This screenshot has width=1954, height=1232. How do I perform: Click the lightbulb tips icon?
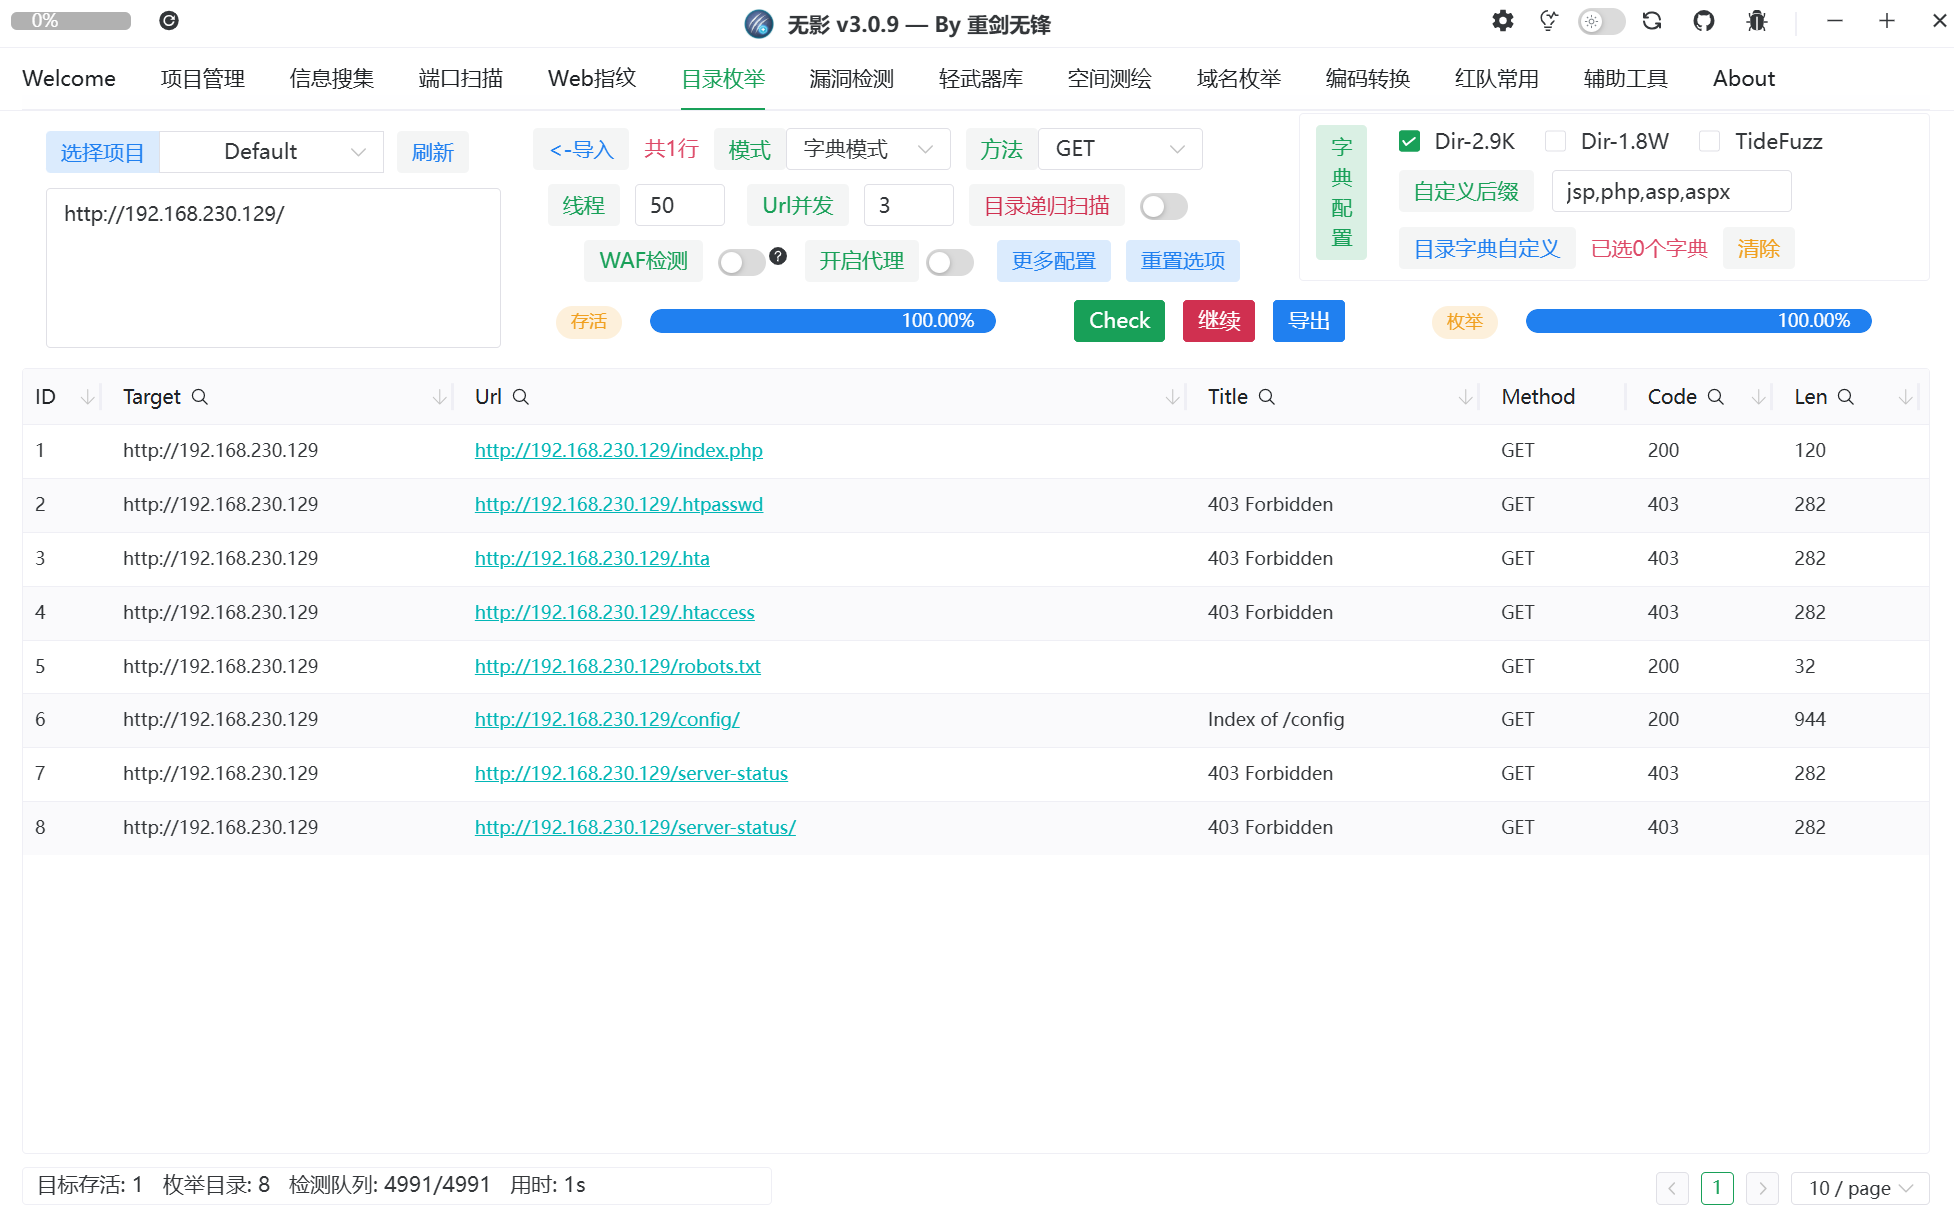pyautogui.click(x=1549, y=21)
